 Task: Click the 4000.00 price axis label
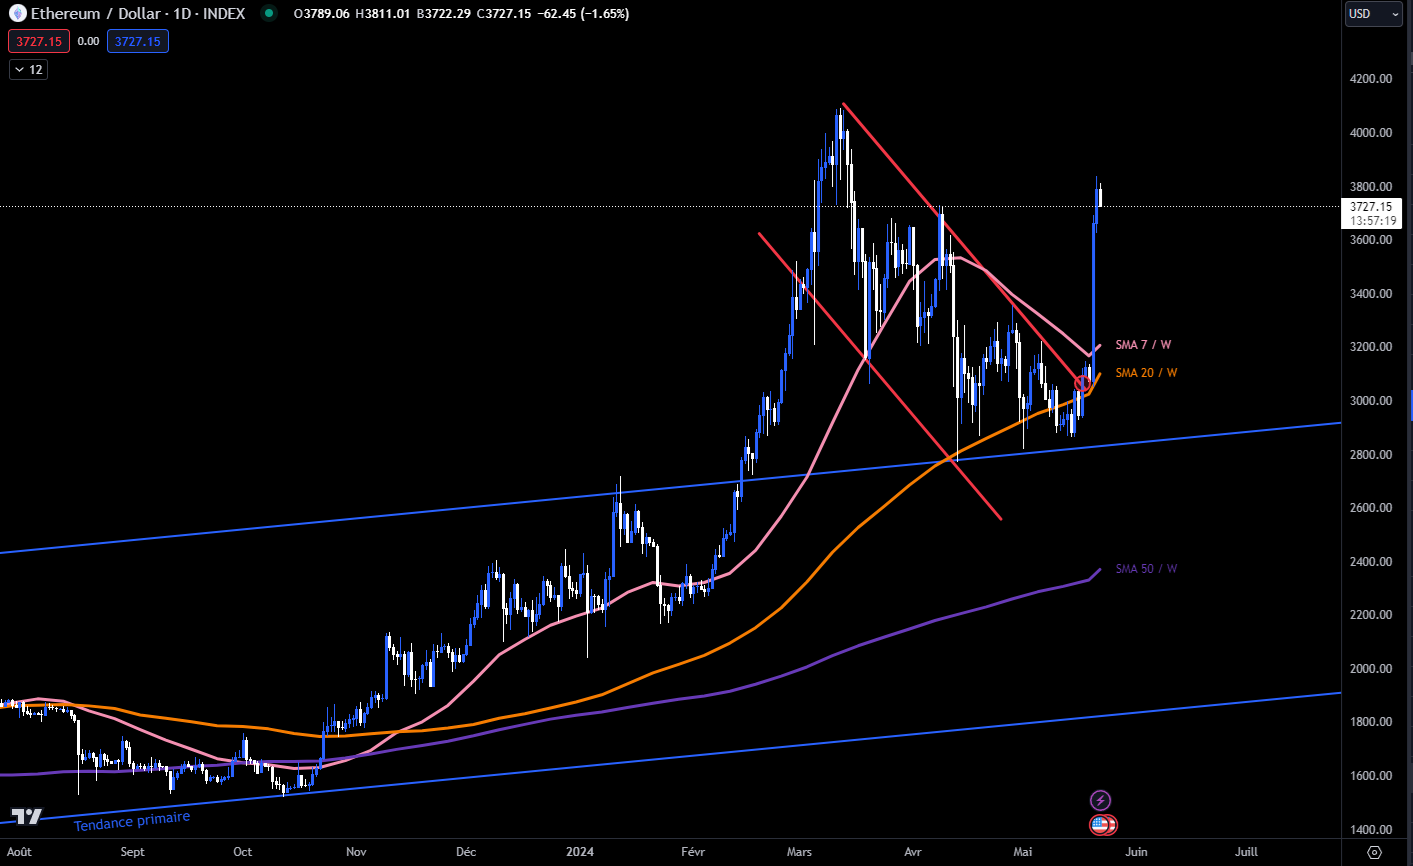(x=1370, y=132)
